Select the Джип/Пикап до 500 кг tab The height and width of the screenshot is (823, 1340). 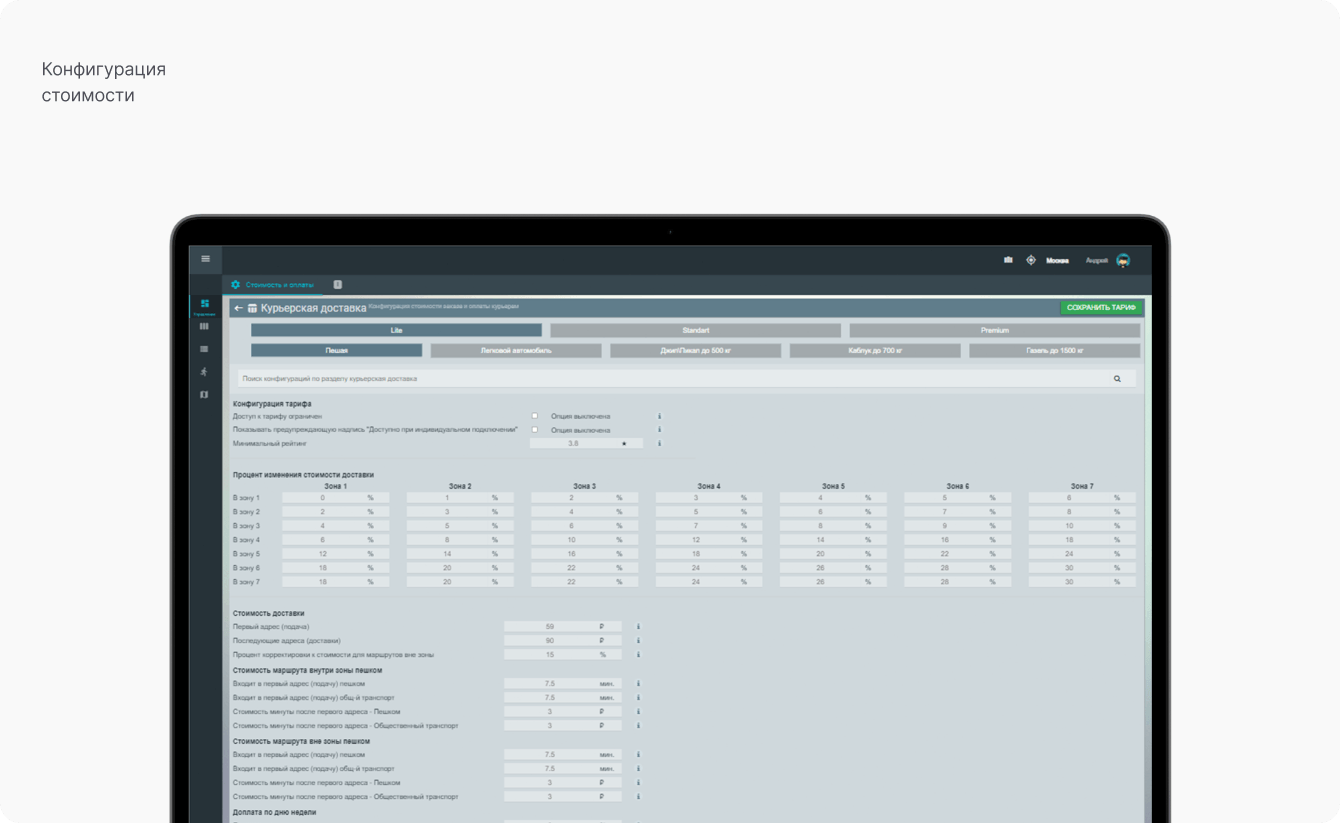pos(695,351)
